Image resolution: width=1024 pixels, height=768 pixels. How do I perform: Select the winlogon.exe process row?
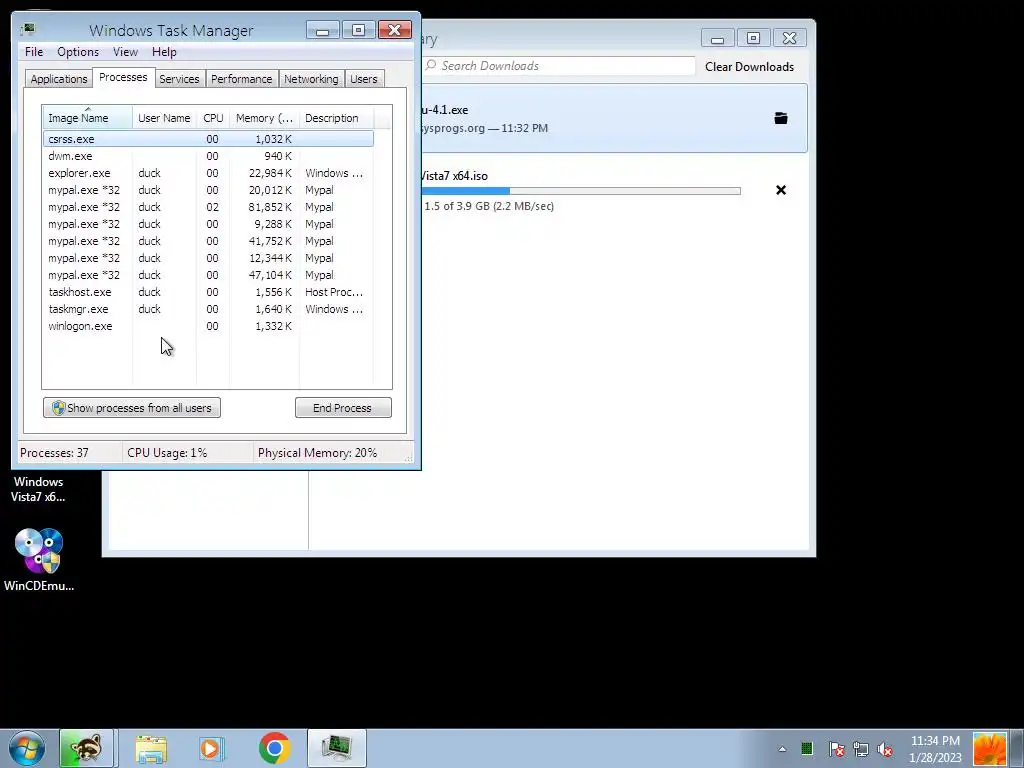208,326
